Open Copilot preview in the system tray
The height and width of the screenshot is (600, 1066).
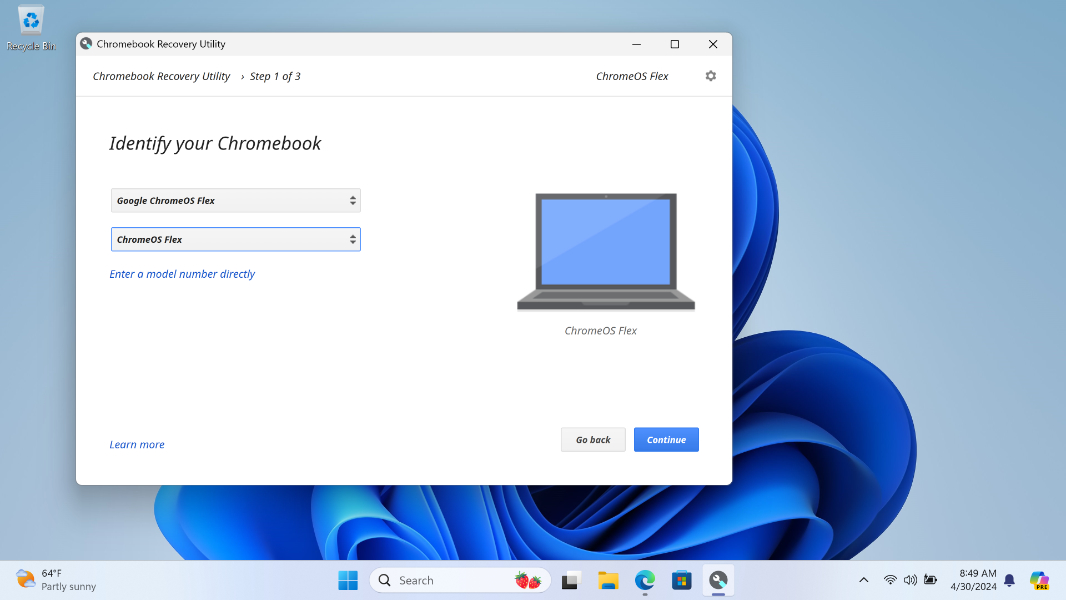coord(1039,580)
